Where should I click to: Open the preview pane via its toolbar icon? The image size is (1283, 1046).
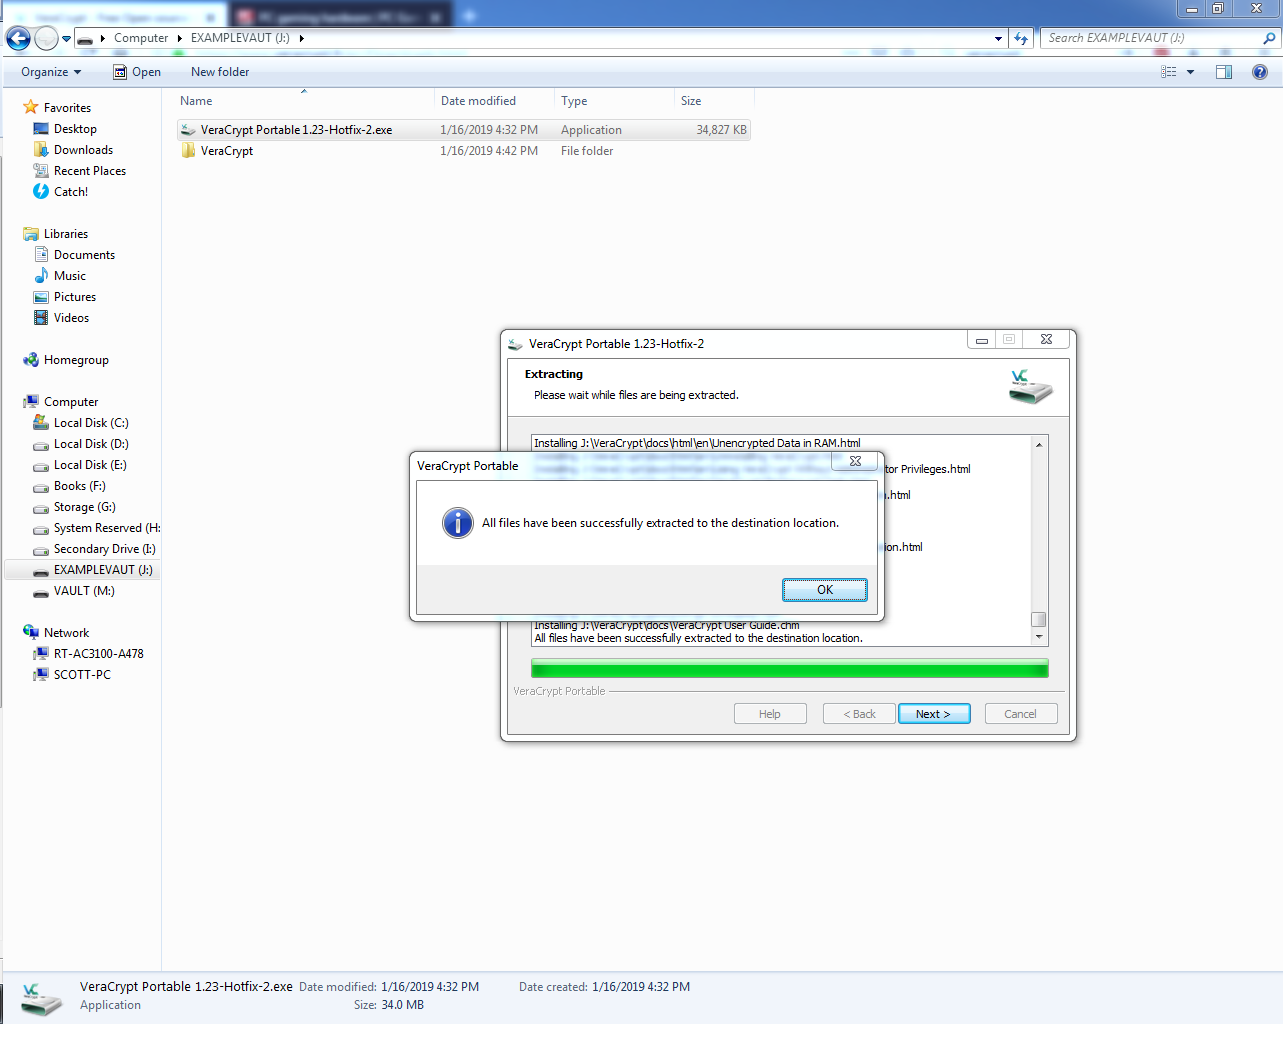pos(1223,71)
